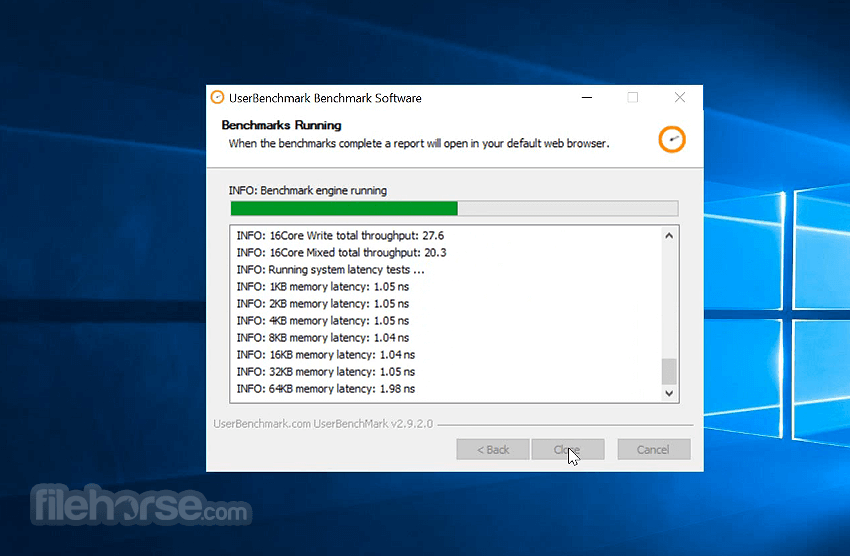
Task: Select the 32KB memory latency line
Action: (x=325, y=372)
